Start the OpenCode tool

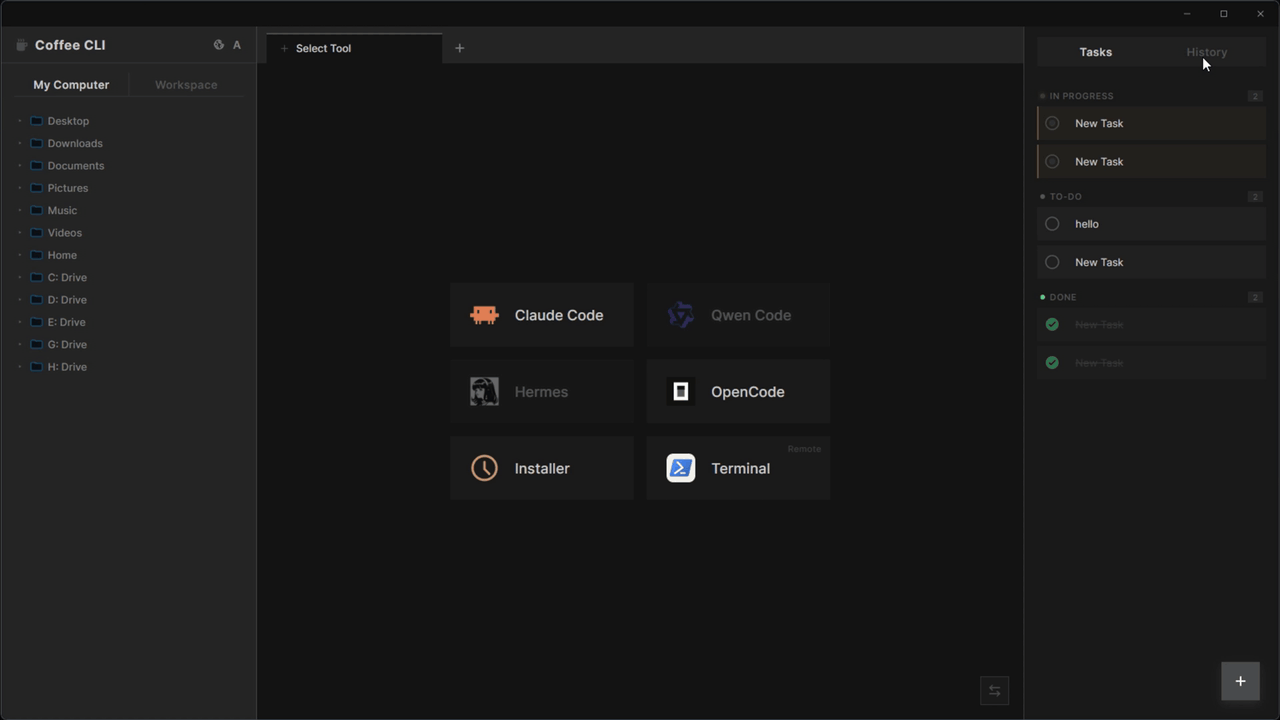[x=738, y=392]
